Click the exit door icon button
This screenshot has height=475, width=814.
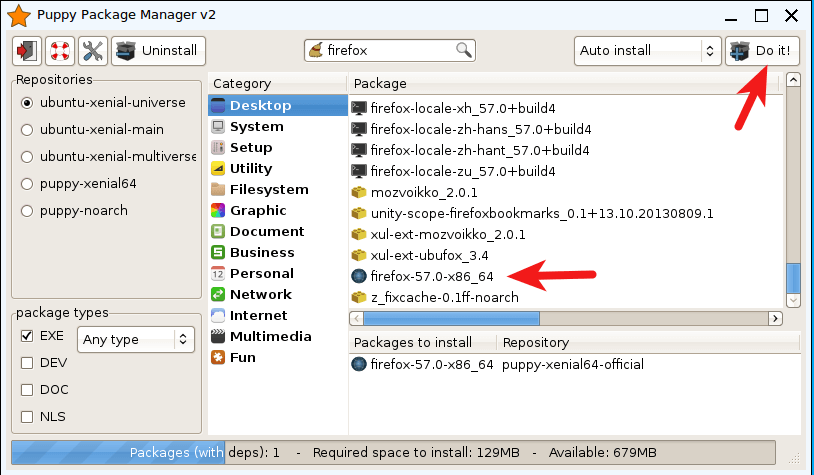[x=25, y=51]
